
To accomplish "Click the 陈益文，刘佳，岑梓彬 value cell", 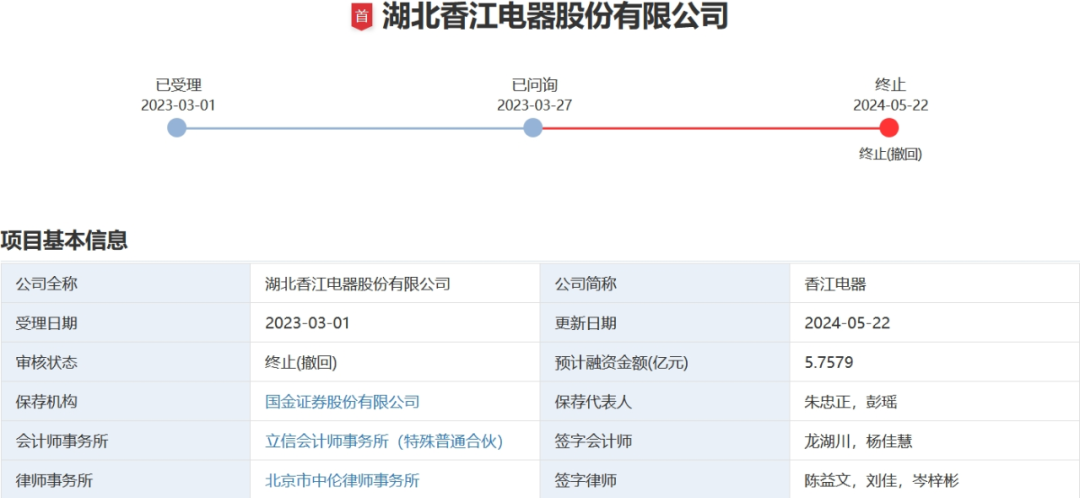I will pyautogui.click(x=935, y=480).
